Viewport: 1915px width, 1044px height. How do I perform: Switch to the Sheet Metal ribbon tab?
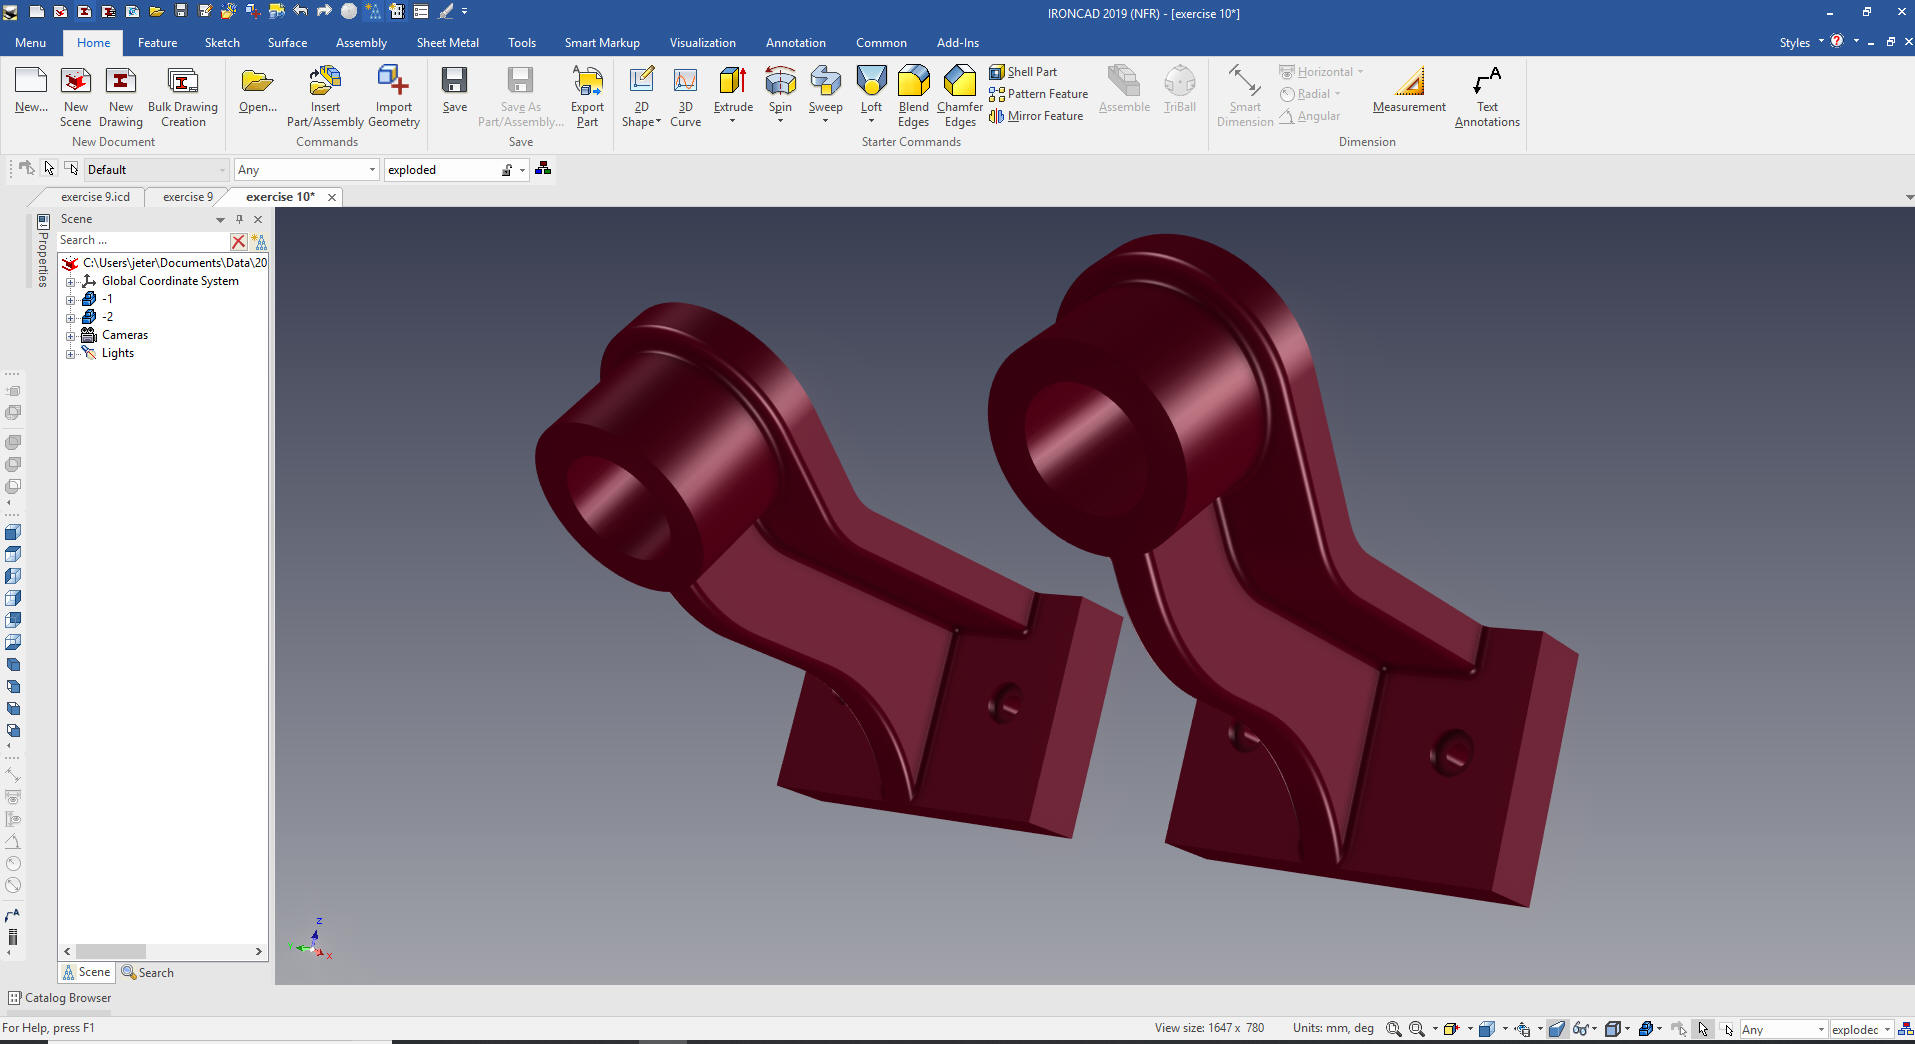click(x=447, y=42)
